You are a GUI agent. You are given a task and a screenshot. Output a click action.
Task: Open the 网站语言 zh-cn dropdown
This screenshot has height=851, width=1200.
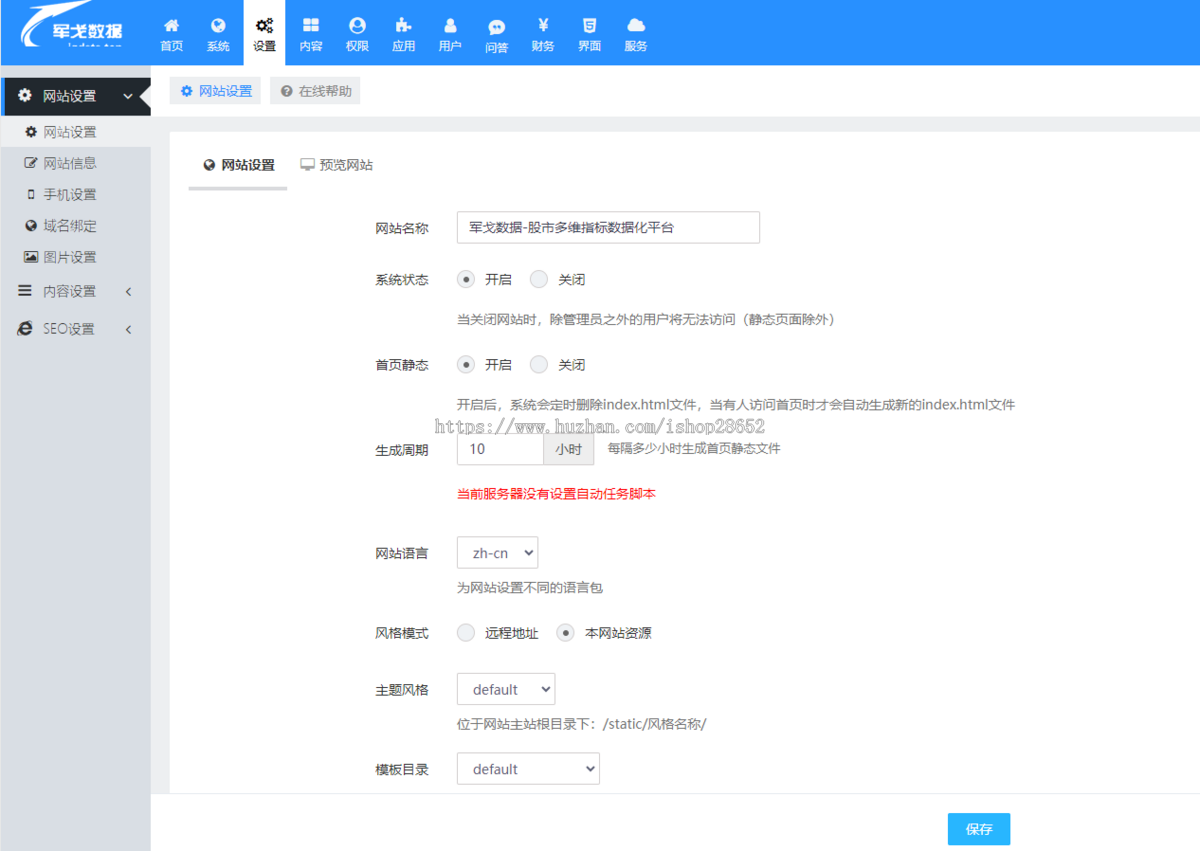tap(497, 553)
